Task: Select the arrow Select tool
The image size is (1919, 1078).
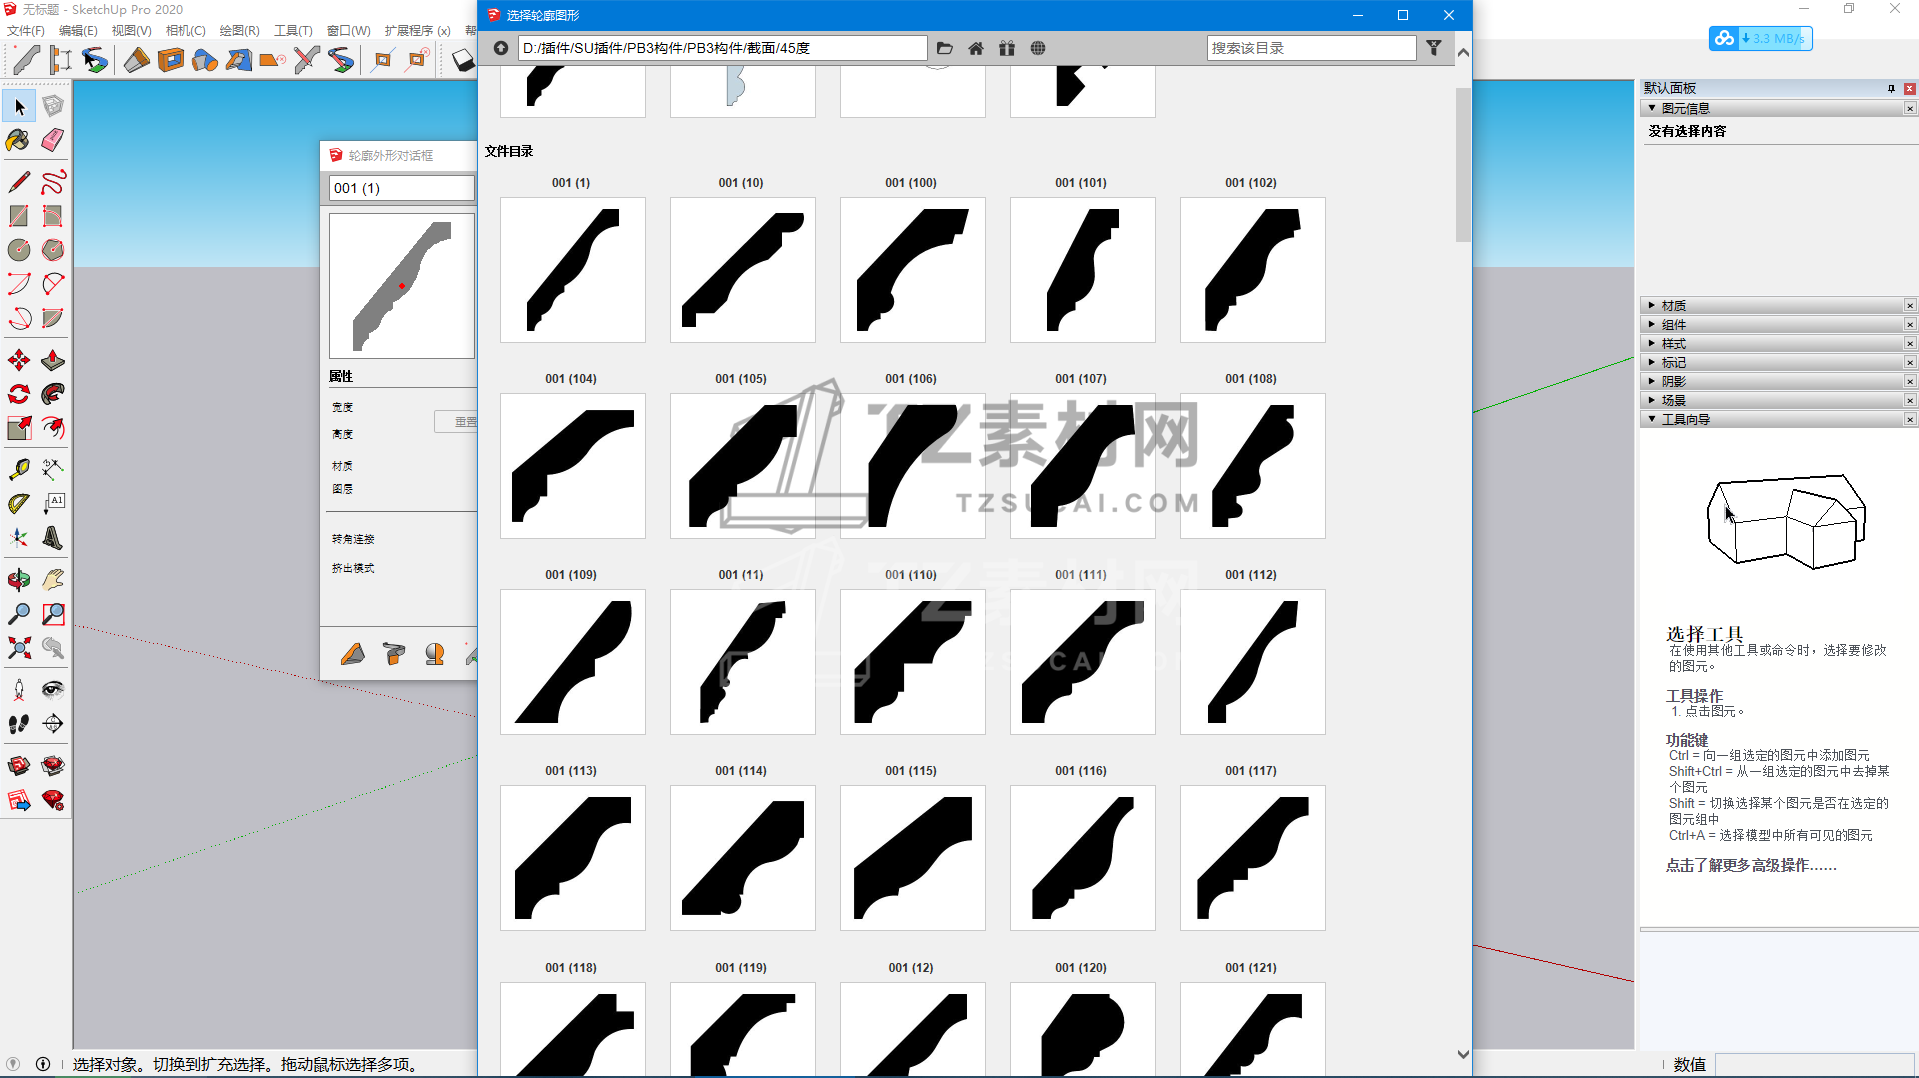Action: click(x=19, y=106)
